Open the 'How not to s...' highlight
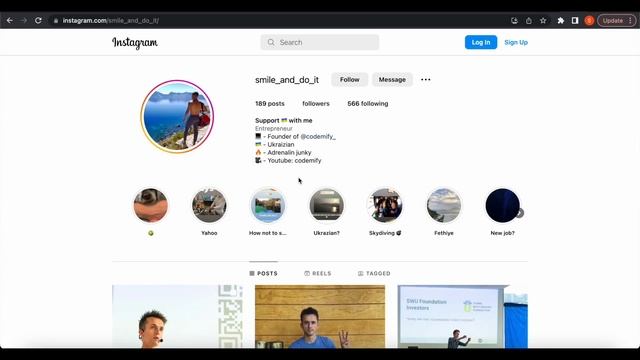This screenshot has width=640, height=360. tap(268, 205)
